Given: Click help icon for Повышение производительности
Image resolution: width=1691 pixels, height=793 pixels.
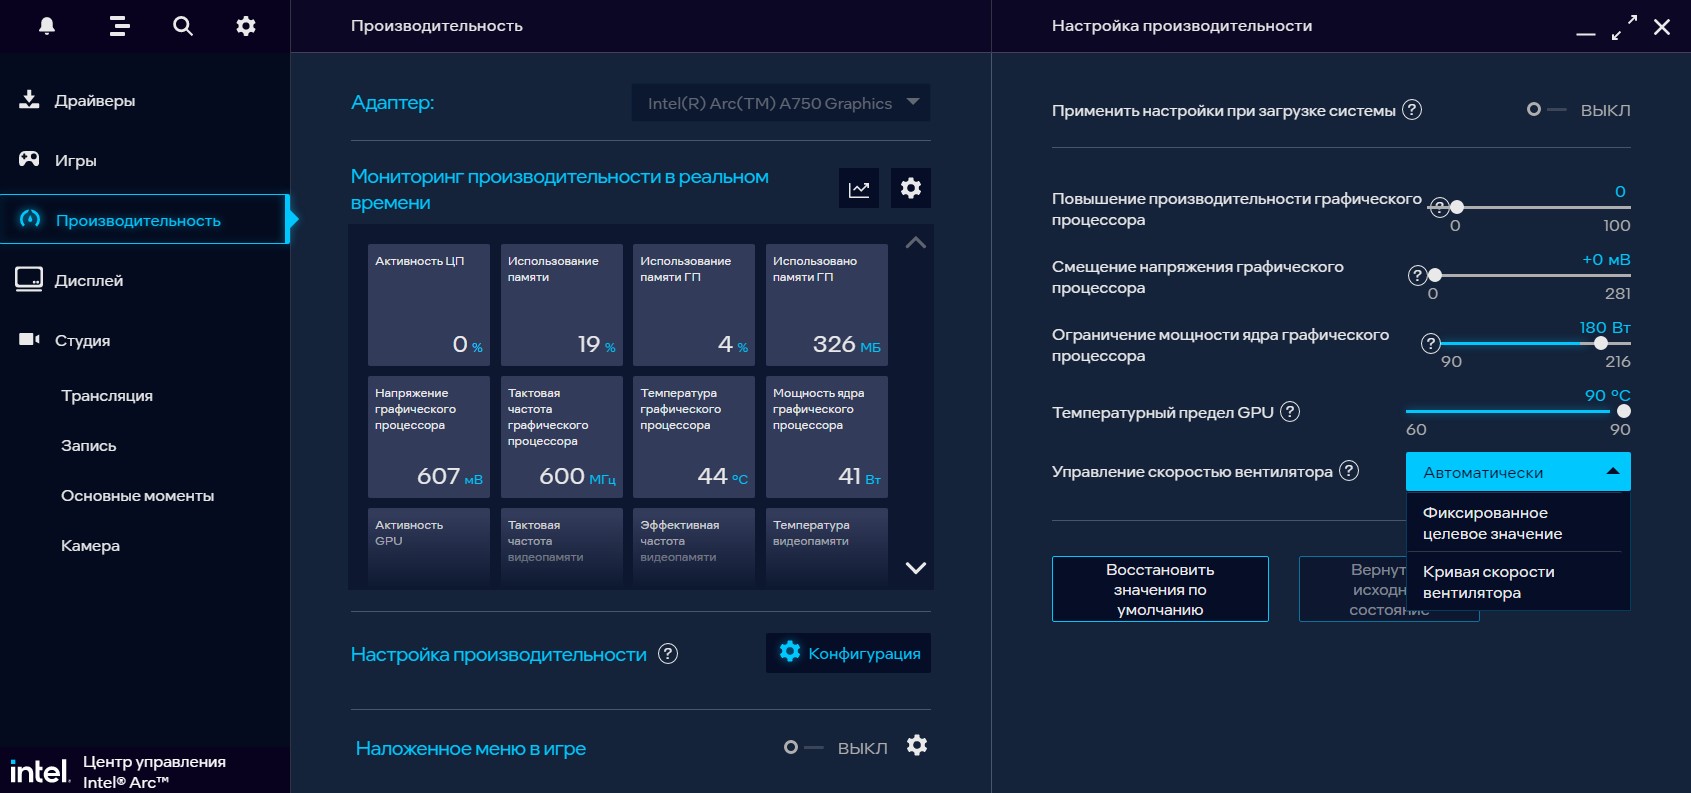Looking at the screenshot, I should (1439, 207).
